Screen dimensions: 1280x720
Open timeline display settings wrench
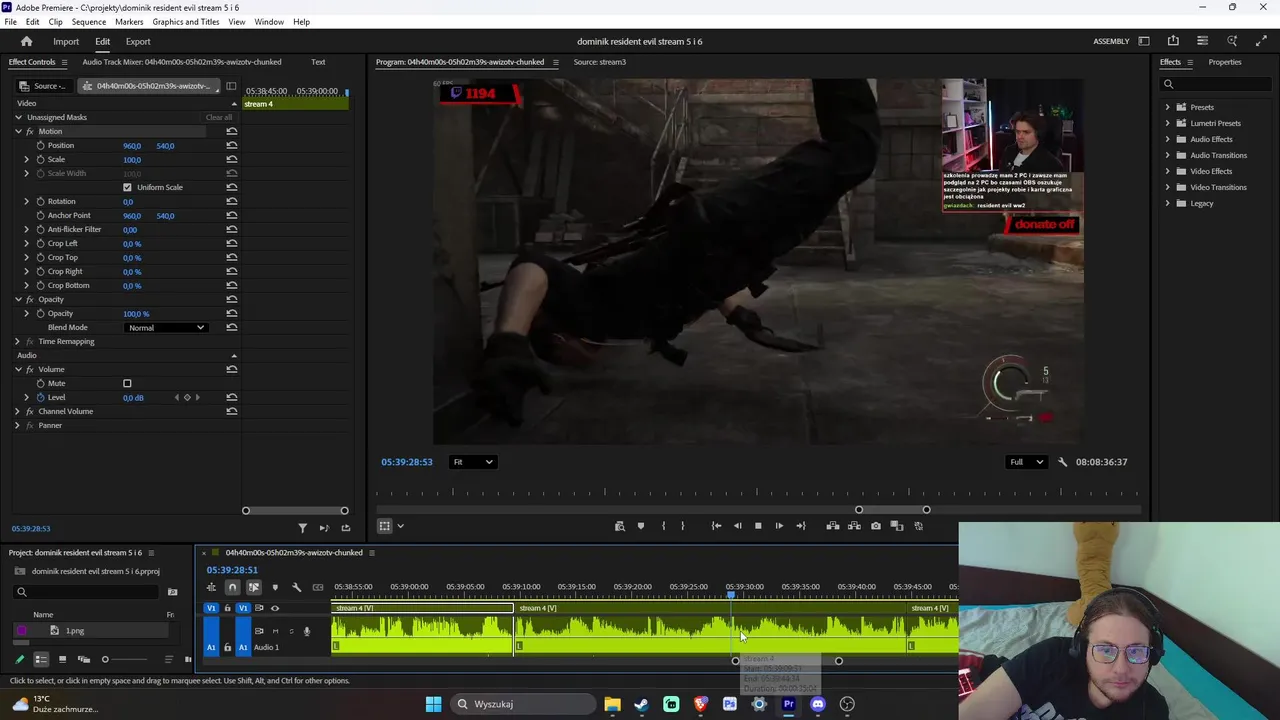pos(296,588)
